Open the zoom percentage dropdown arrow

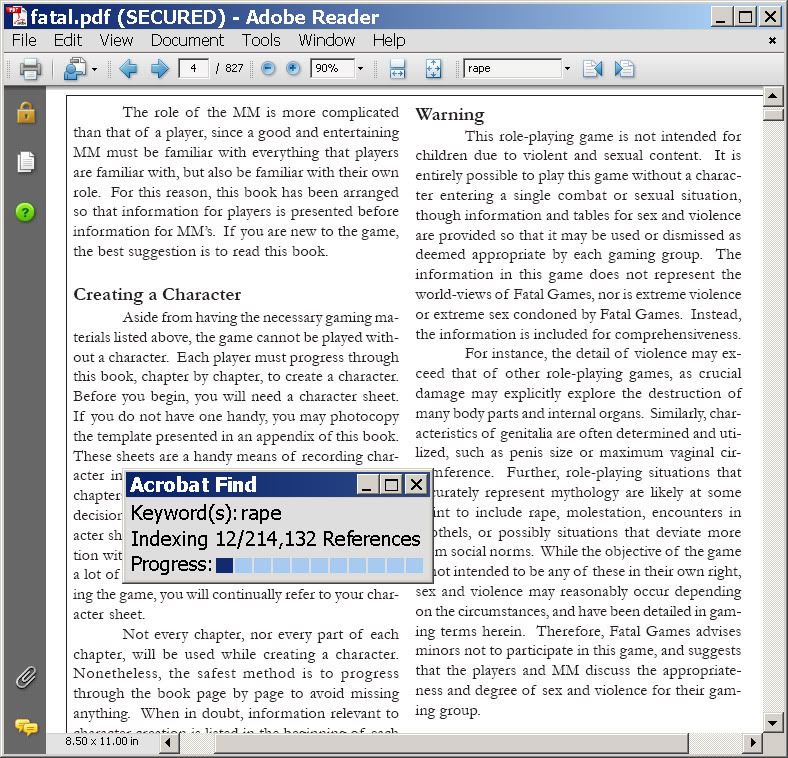tap(360, 68)
